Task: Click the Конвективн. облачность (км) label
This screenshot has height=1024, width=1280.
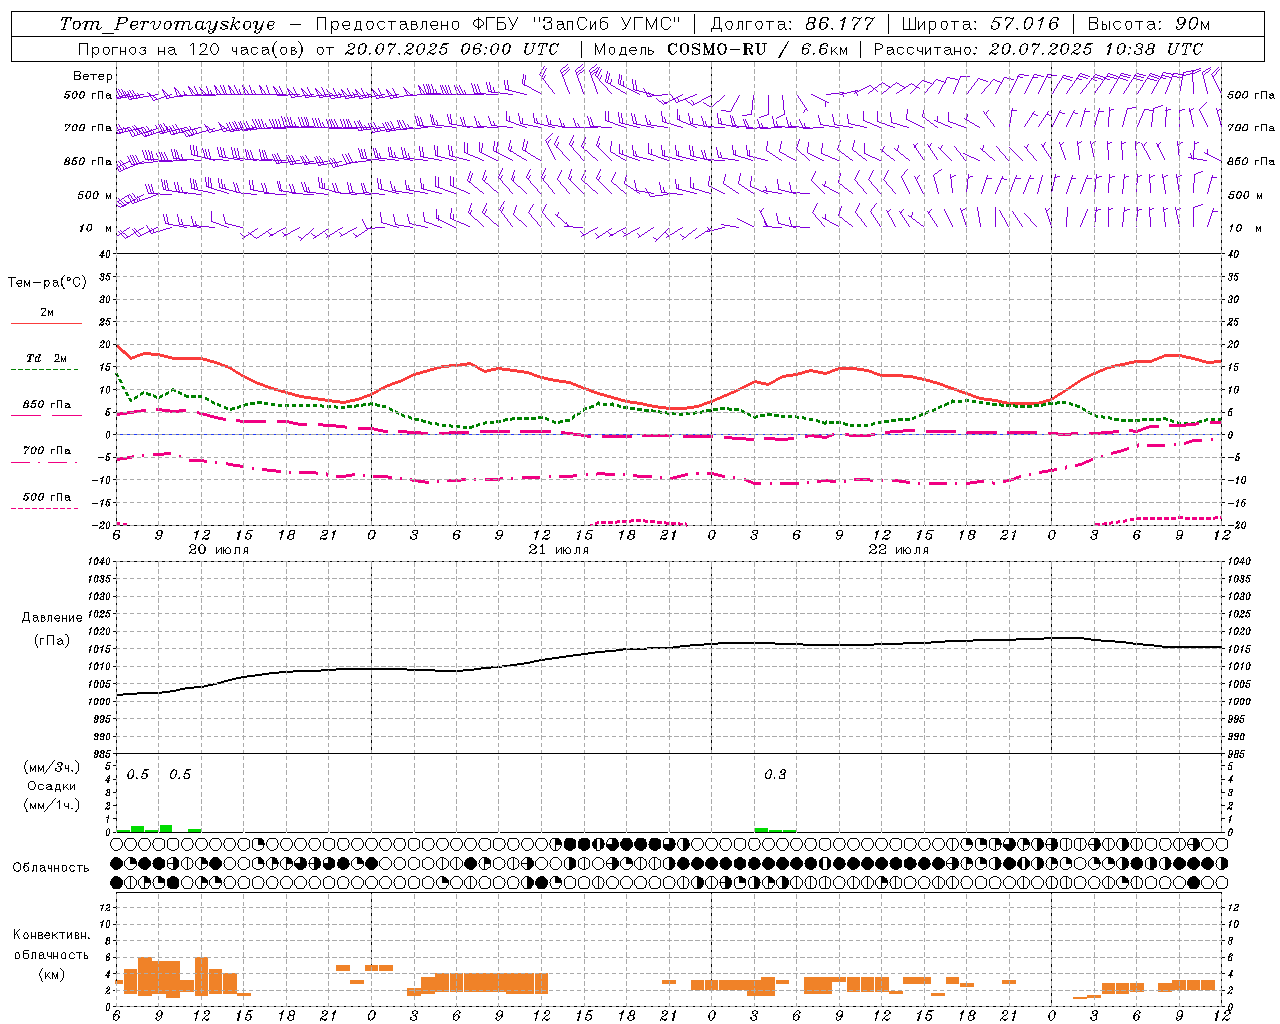Action: (x=51, y=954)
